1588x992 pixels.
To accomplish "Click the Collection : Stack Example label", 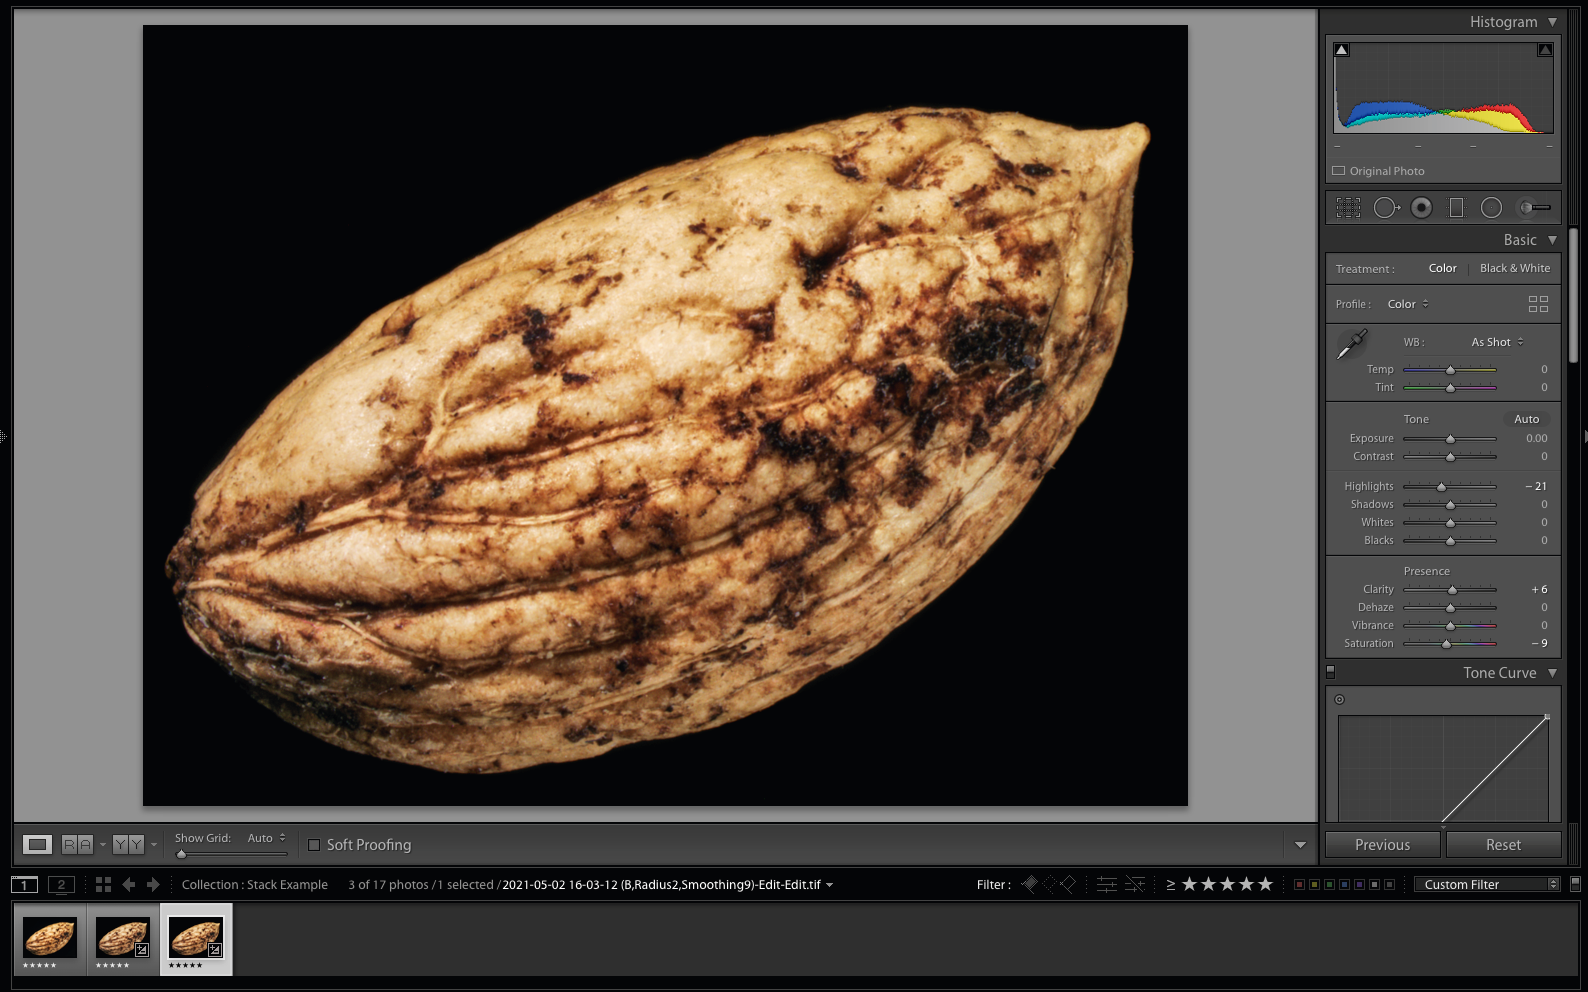I will [255, 885].
